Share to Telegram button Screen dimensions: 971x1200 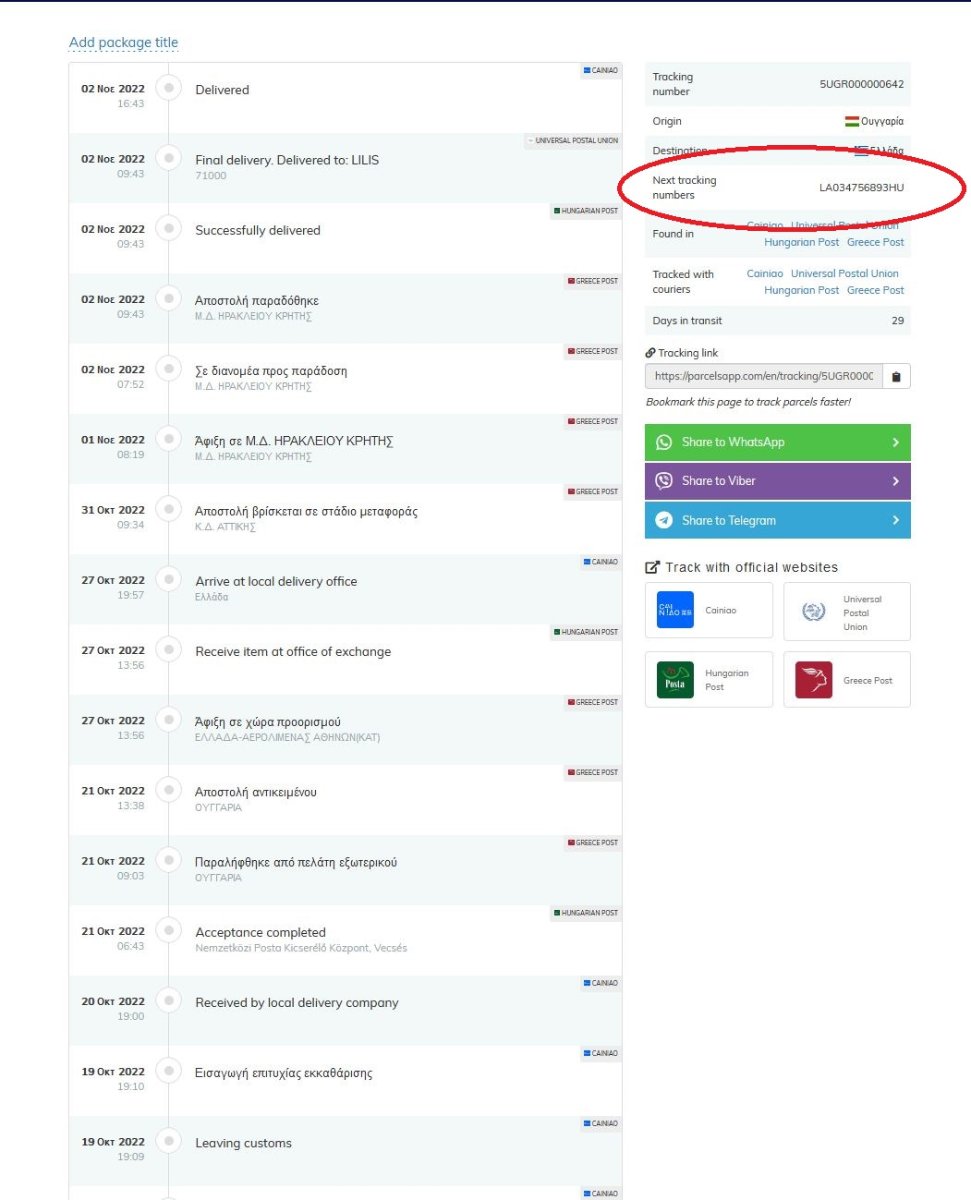778,520
